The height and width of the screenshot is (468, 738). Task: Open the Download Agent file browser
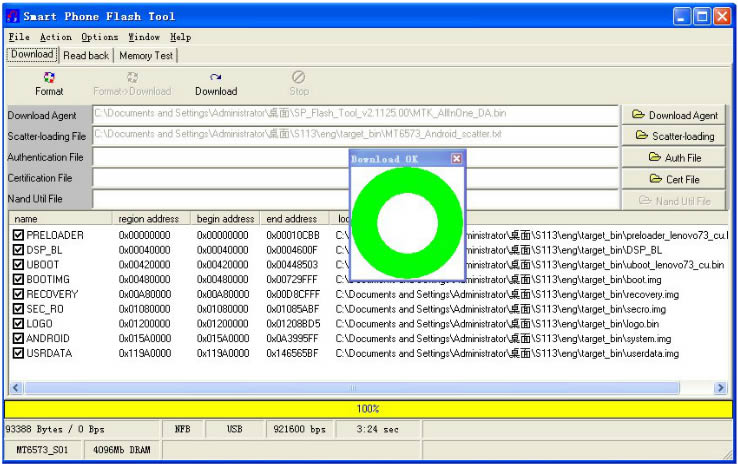pos(674,115)
